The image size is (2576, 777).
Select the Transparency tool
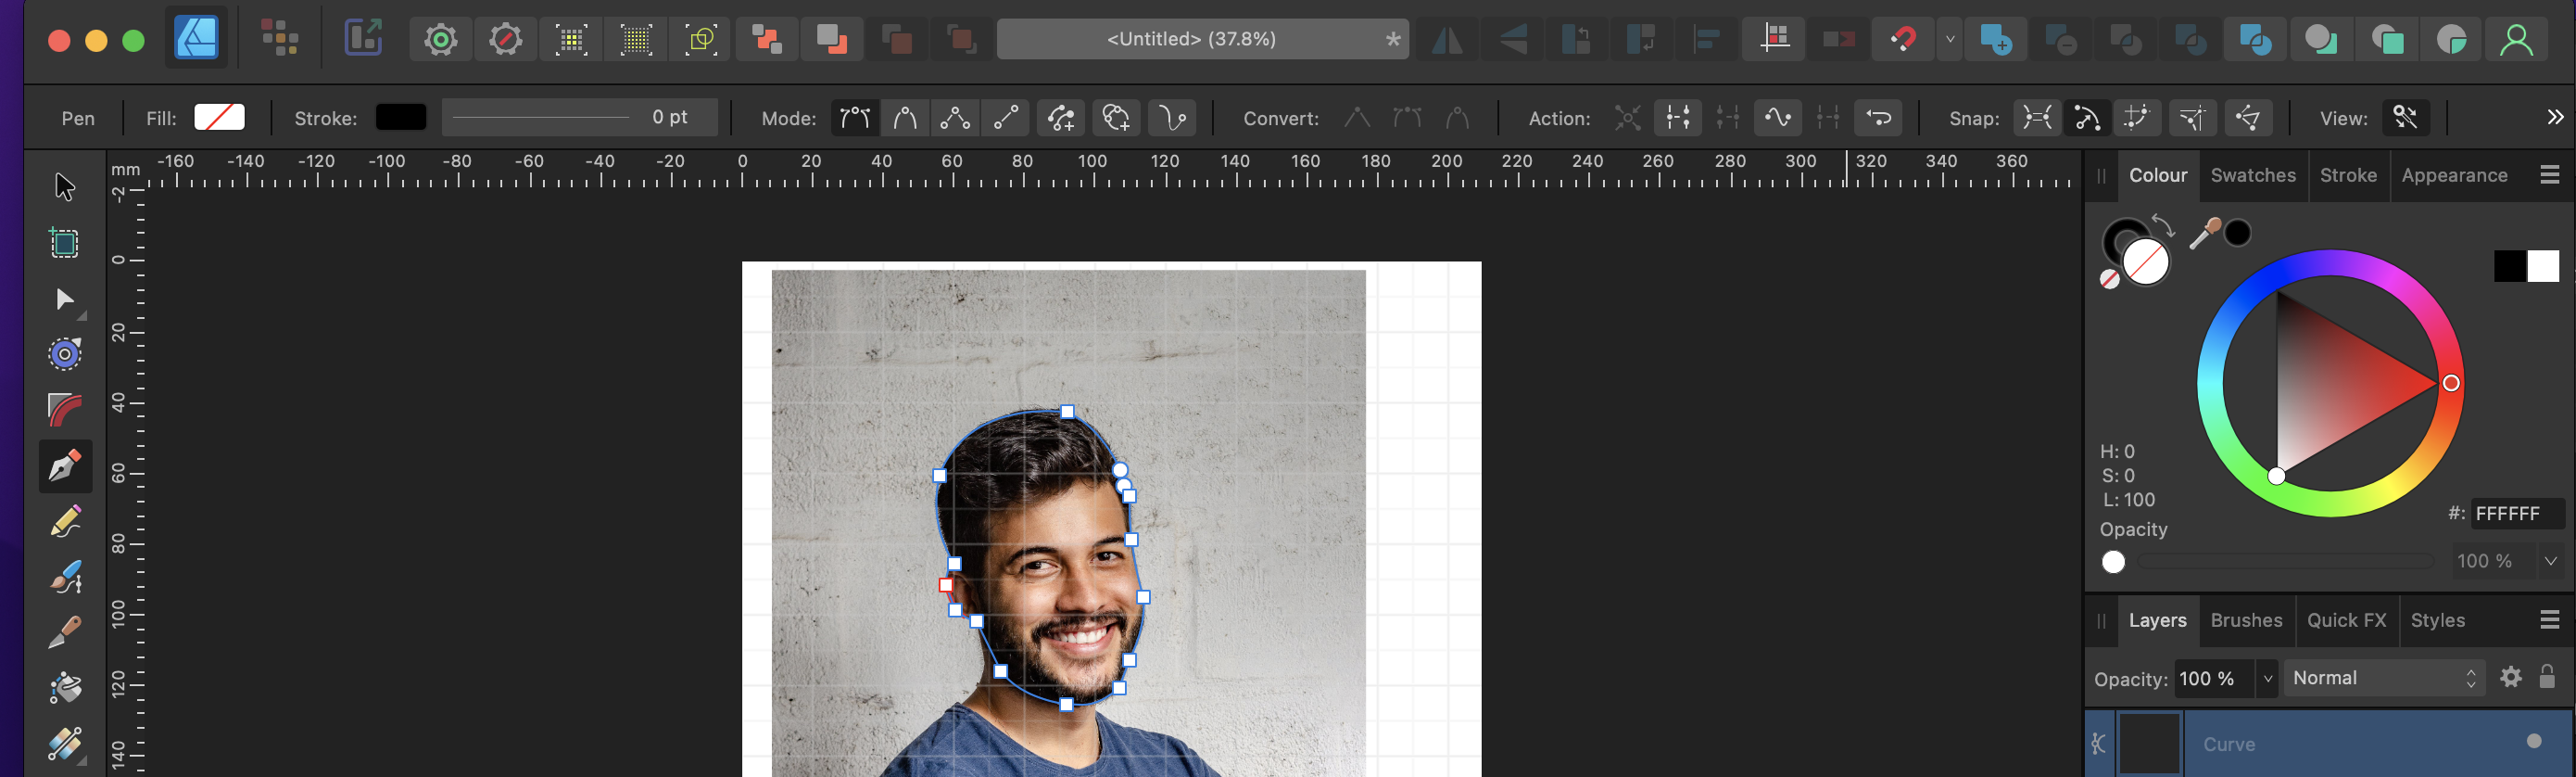(65, 744)
